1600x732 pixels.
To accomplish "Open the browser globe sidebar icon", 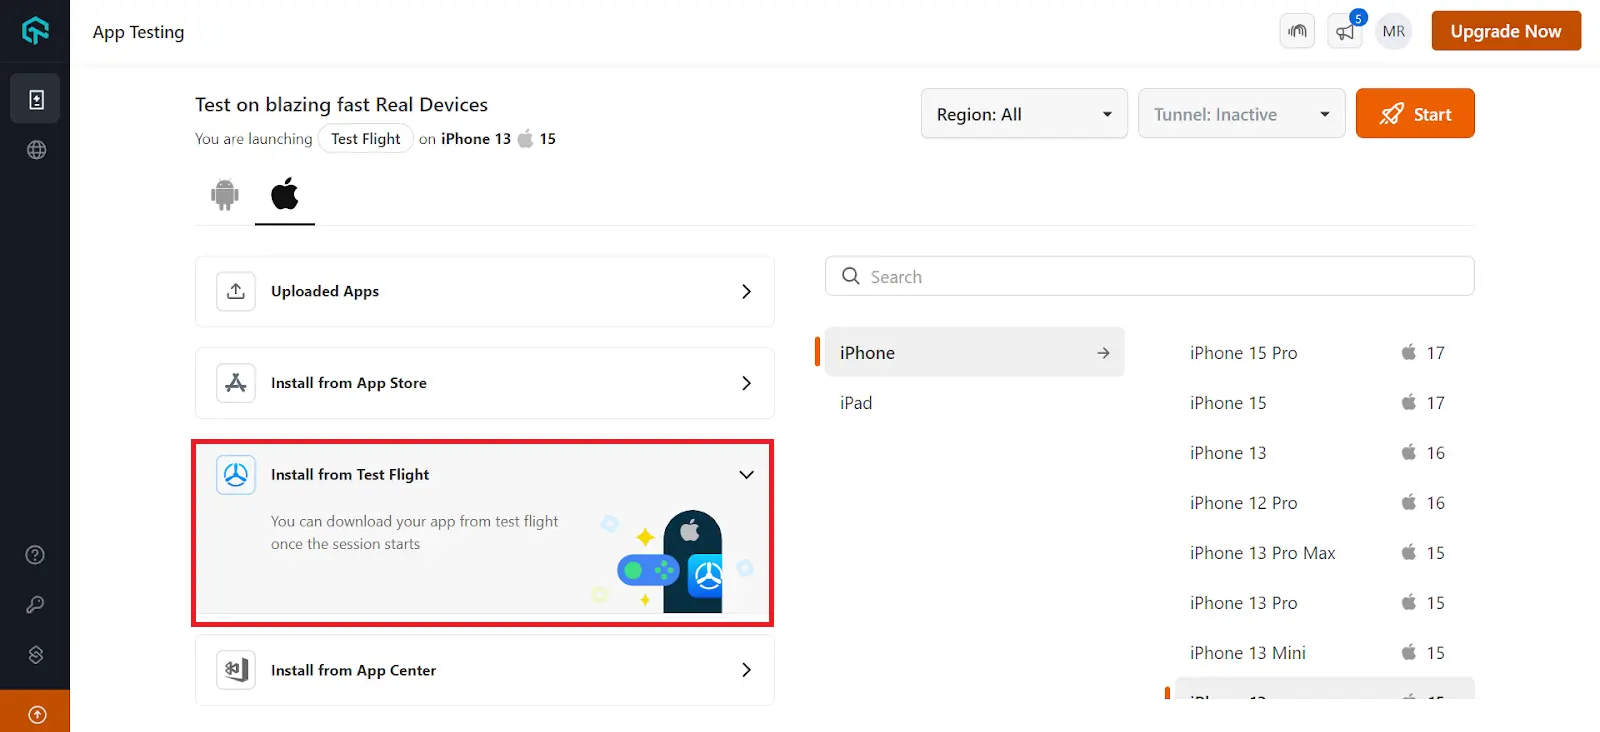I will [x=36, y=150].
